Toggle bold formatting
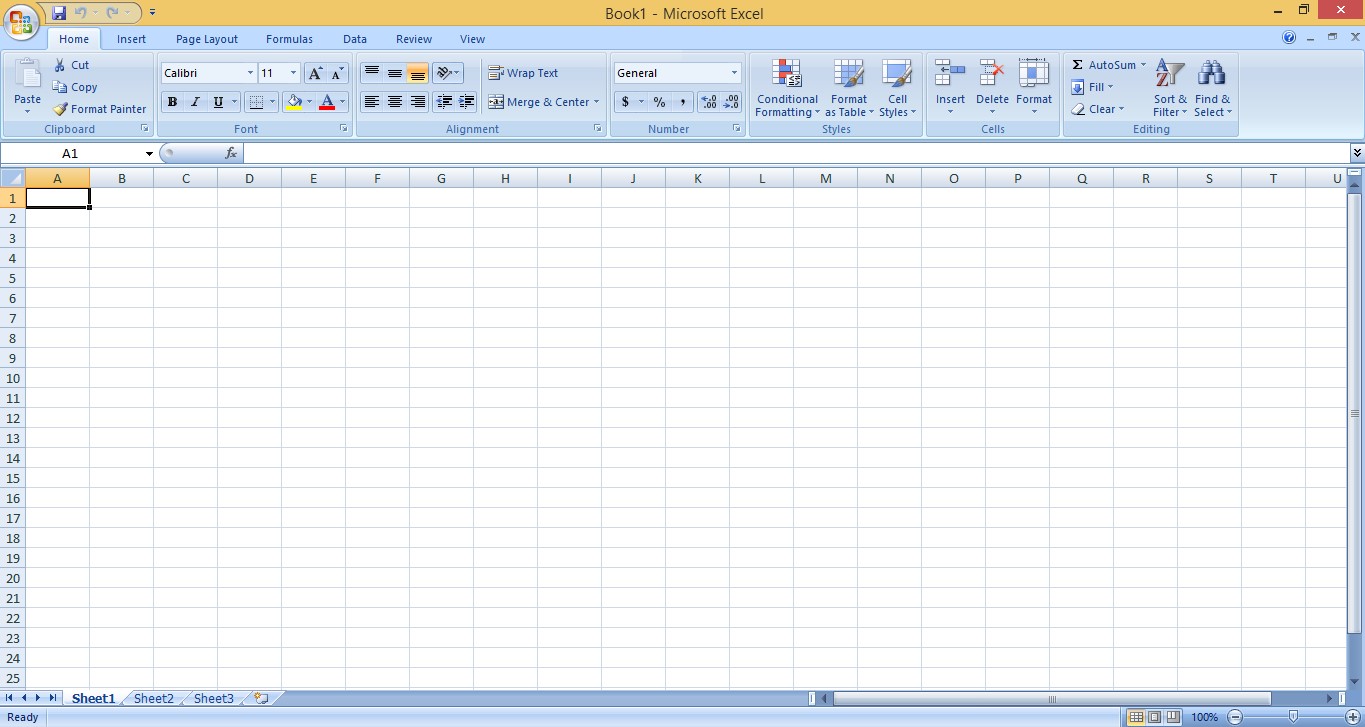The width and height of the screenshot is (1365, 727). click(x=172, y=102)
